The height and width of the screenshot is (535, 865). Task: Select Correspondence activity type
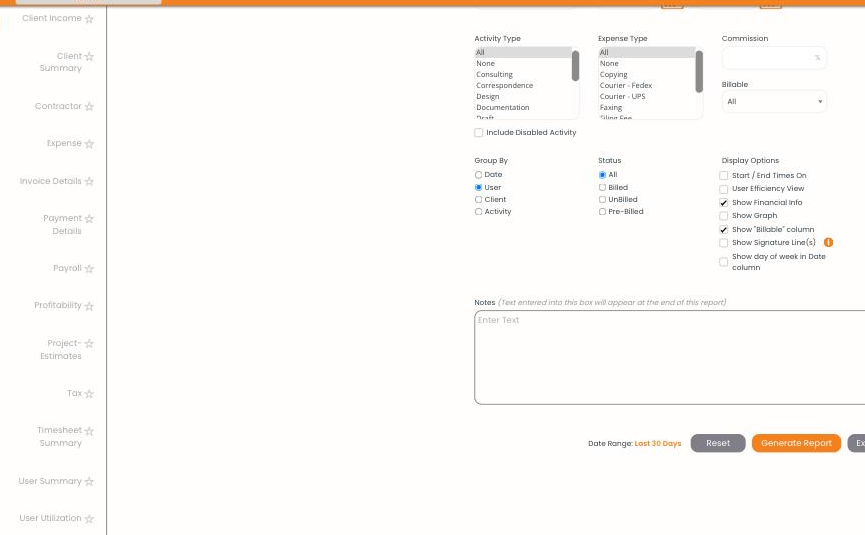[x=522, y=85]
